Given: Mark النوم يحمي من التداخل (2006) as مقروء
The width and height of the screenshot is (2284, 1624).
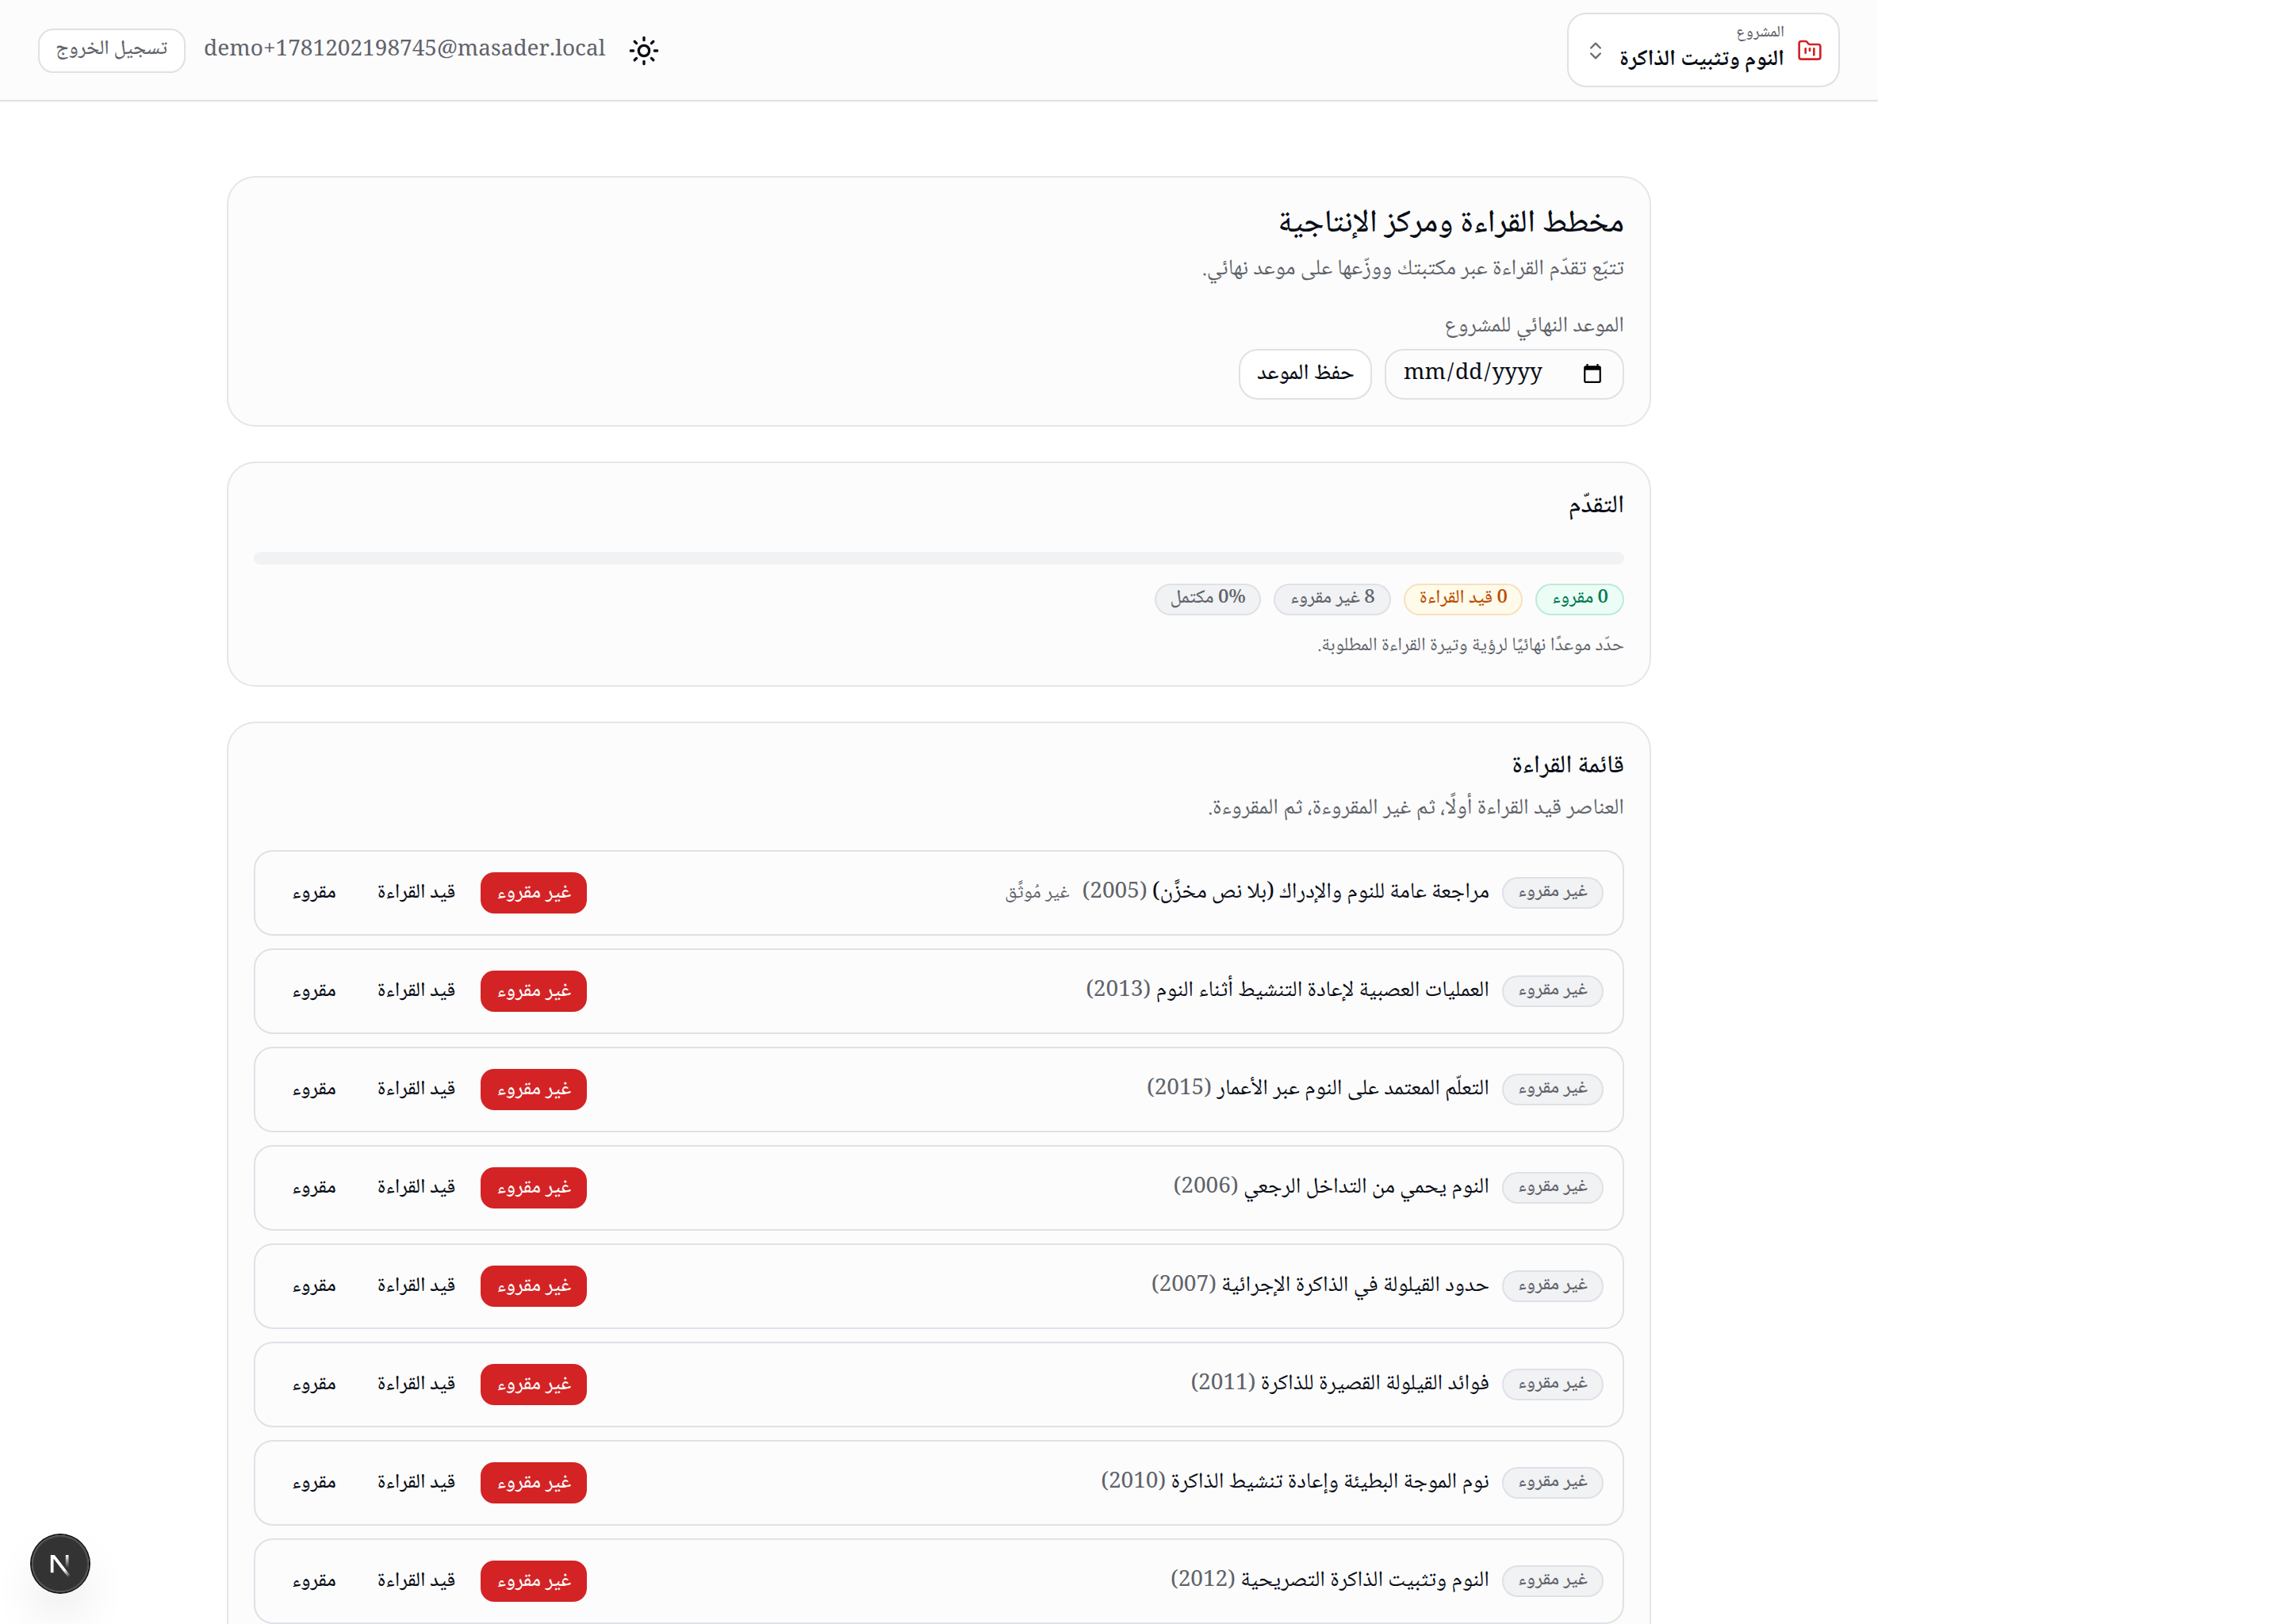Looking at the screenshot, I should 314,1187.
